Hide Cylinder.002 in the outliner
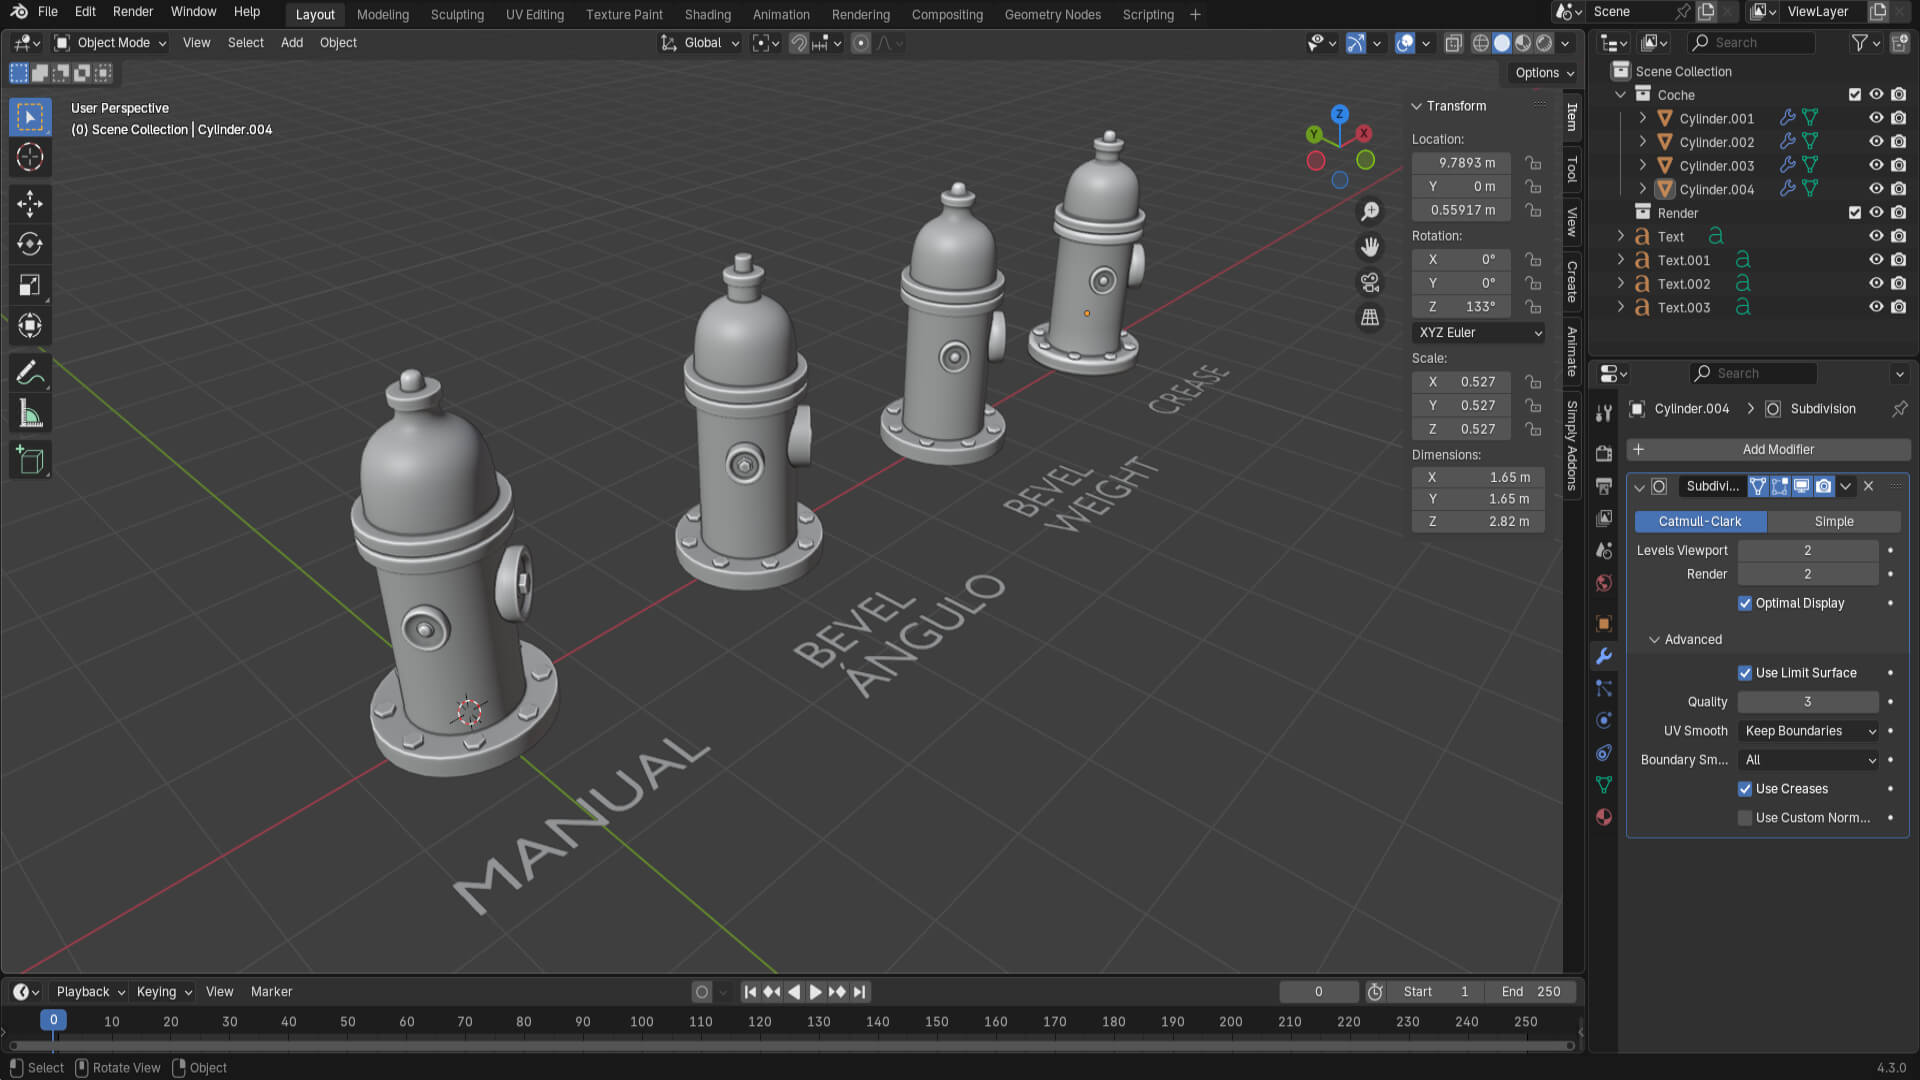Image resolution: width=1920 pixels, height=1080 pixels. coord(1876,142)
